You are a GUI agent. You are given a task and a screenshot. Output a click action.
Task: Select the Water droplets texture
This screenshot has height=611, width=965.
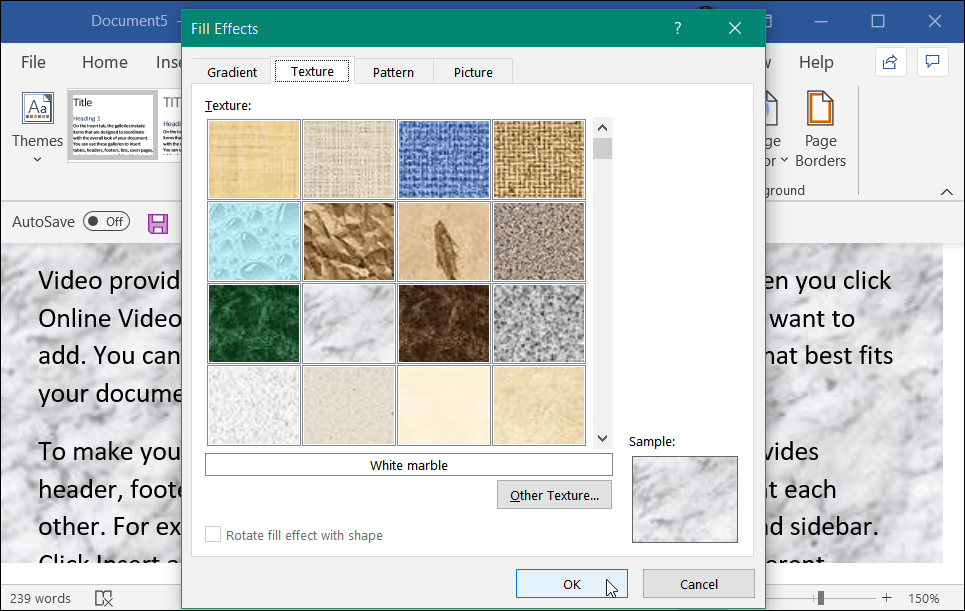[x=254, y=241]
